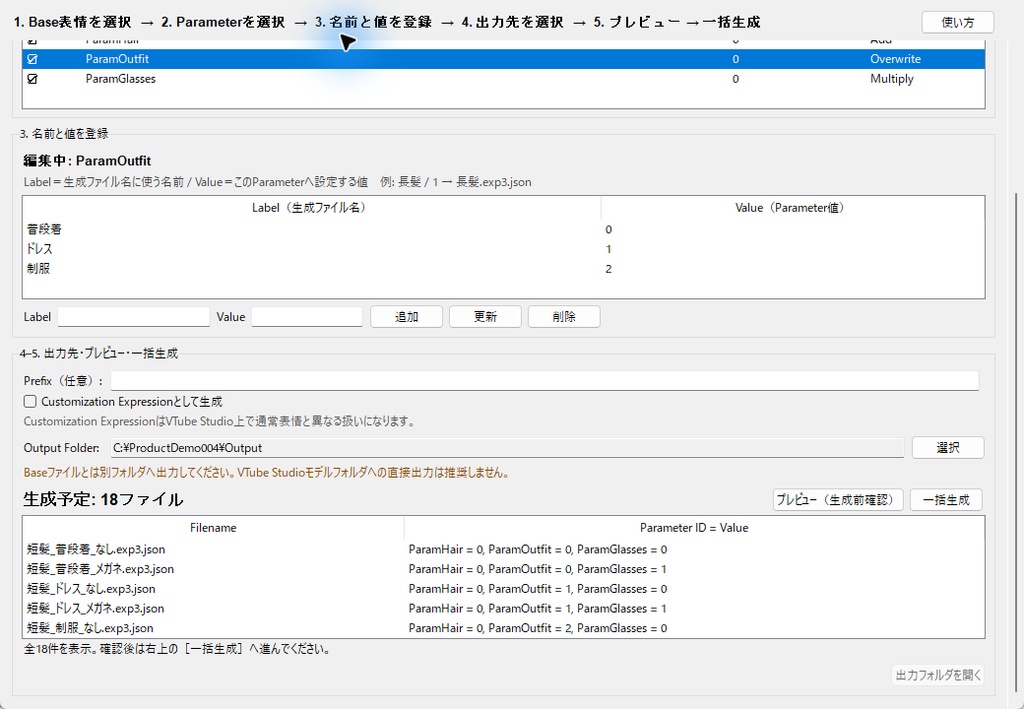
Task: Click the 削除 button
Action: pyautogui.click(x=564, y=317)
